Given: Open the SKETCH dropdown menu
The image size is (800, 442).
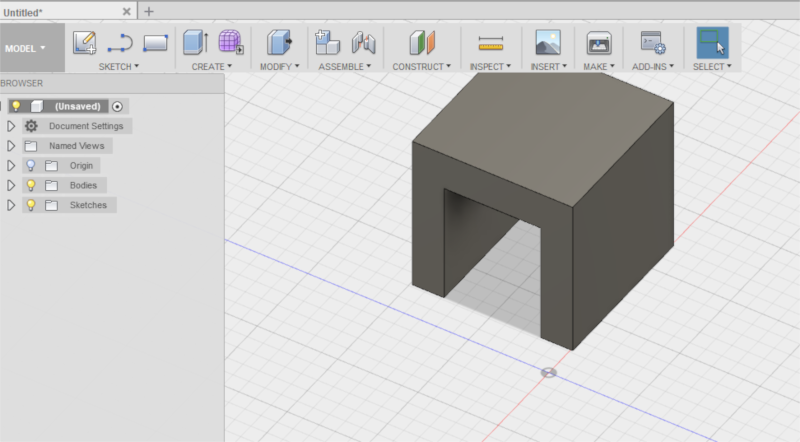Looking at the screenshot, I should pos(119,66).
